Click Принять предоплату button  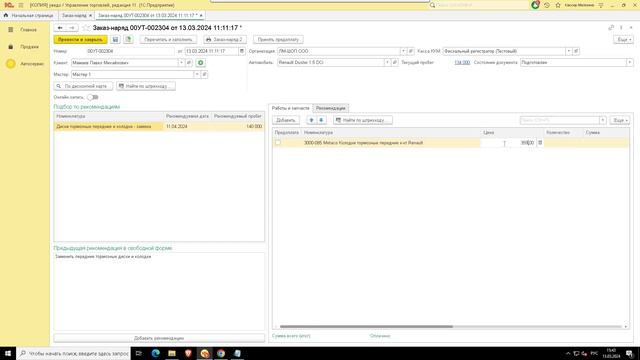pos(278,40)
